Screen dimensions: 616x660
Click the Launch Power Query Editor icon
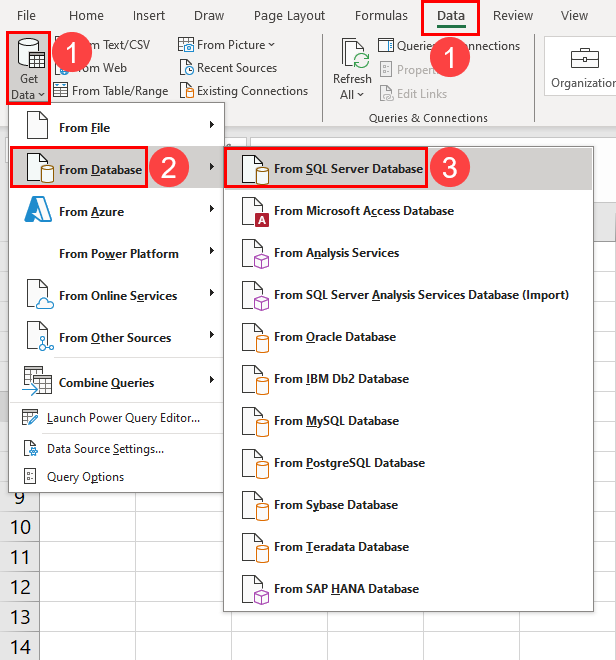point(29,418)
